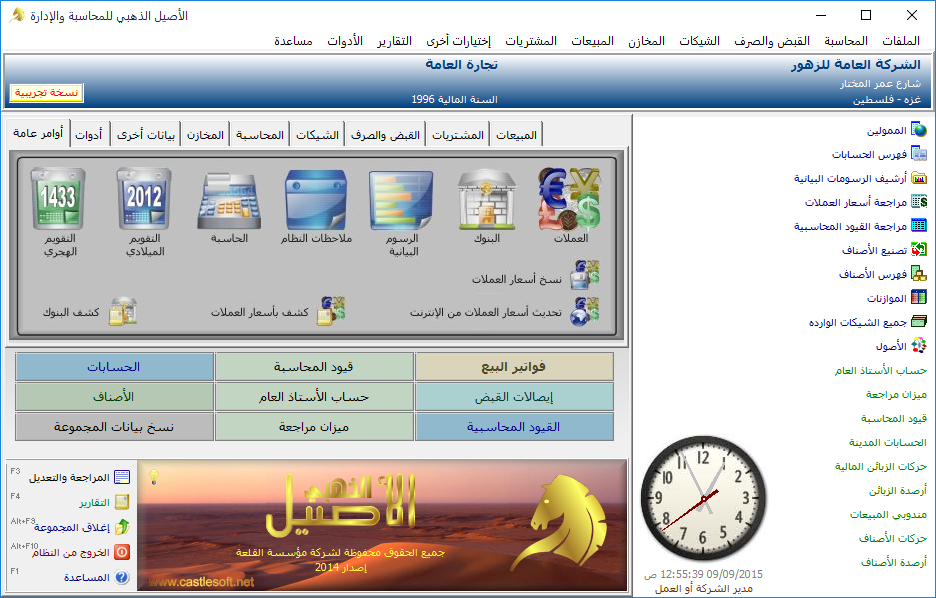
Task: Open the الأدوات menu
Action: click(344, 41)
